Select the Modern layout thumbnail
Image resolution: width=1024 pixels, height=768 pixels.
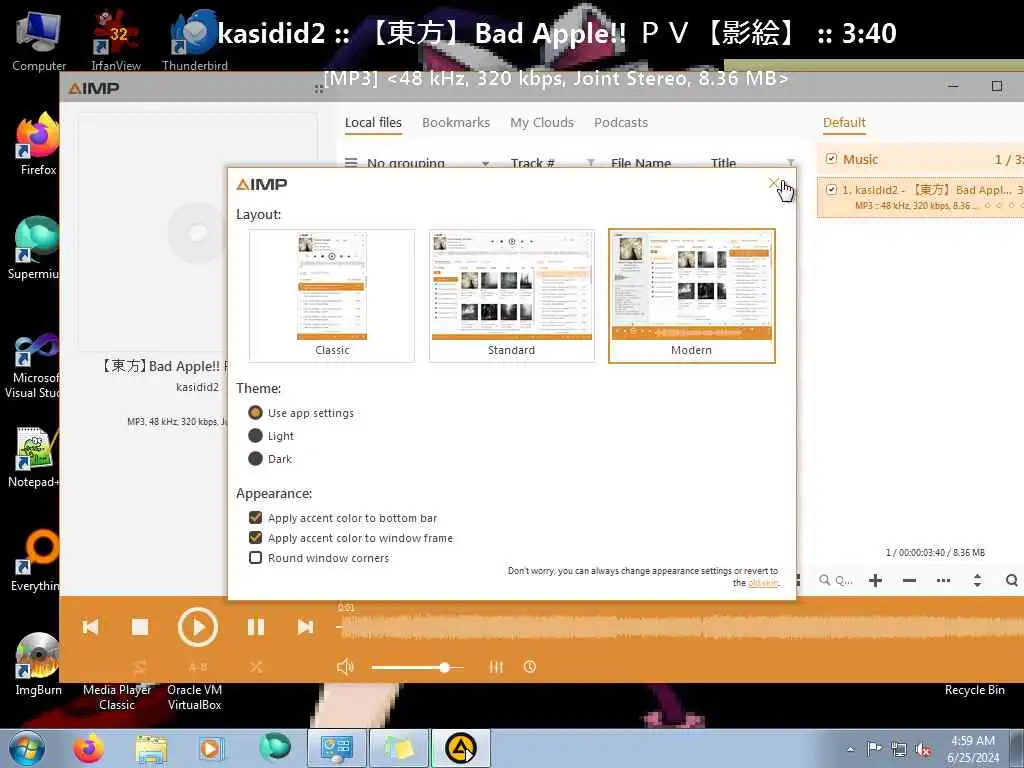tap(692, 295)
